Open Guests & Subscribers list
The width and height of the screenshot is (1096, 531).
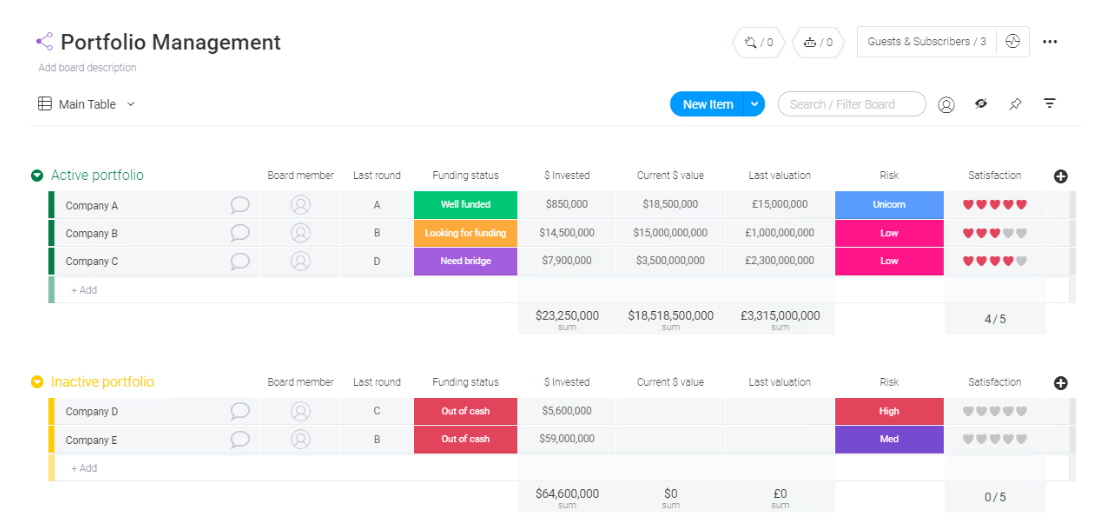point(926,42)
